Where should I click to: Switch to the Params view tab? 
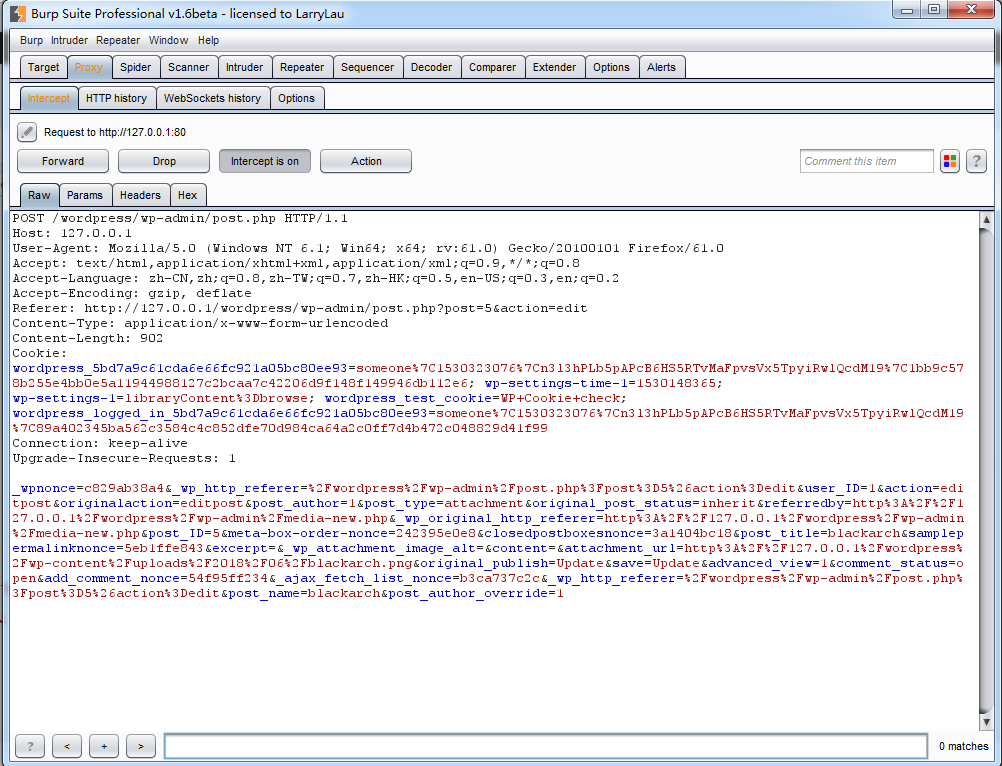pyautogui.click(x=84, y=195)
